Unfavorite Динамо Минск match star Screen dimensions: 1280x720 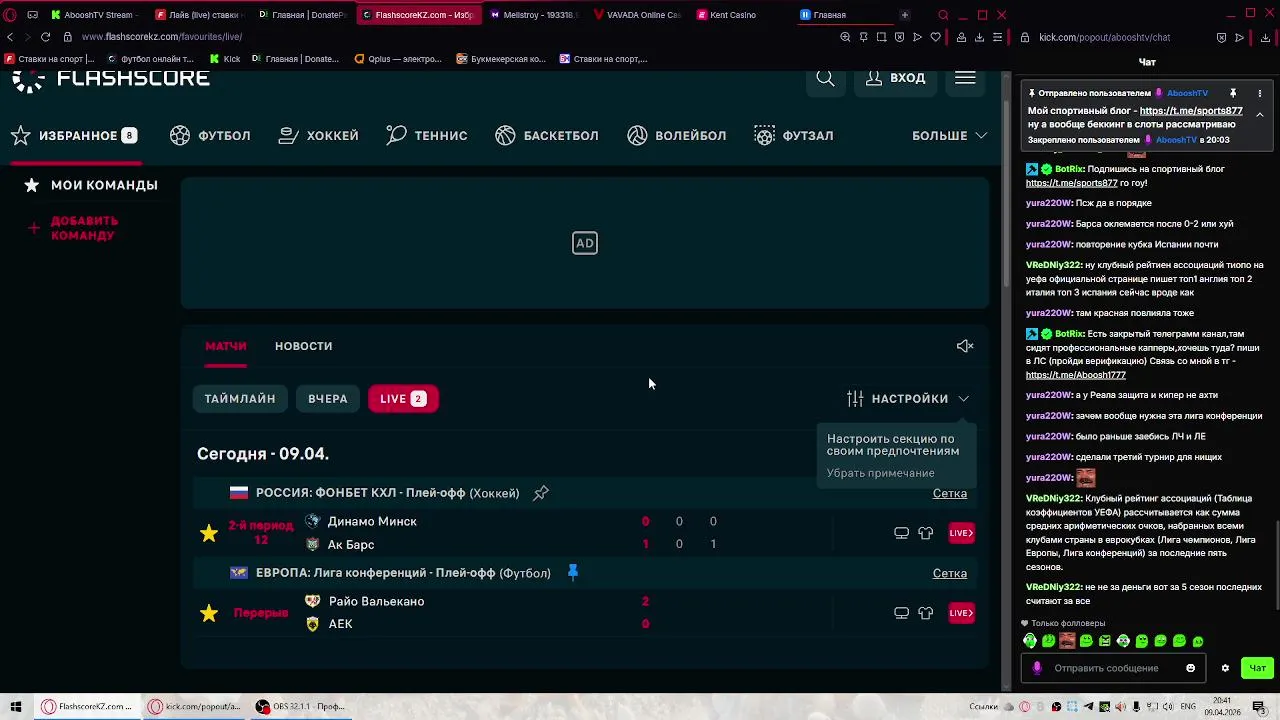tap(209, 533)
